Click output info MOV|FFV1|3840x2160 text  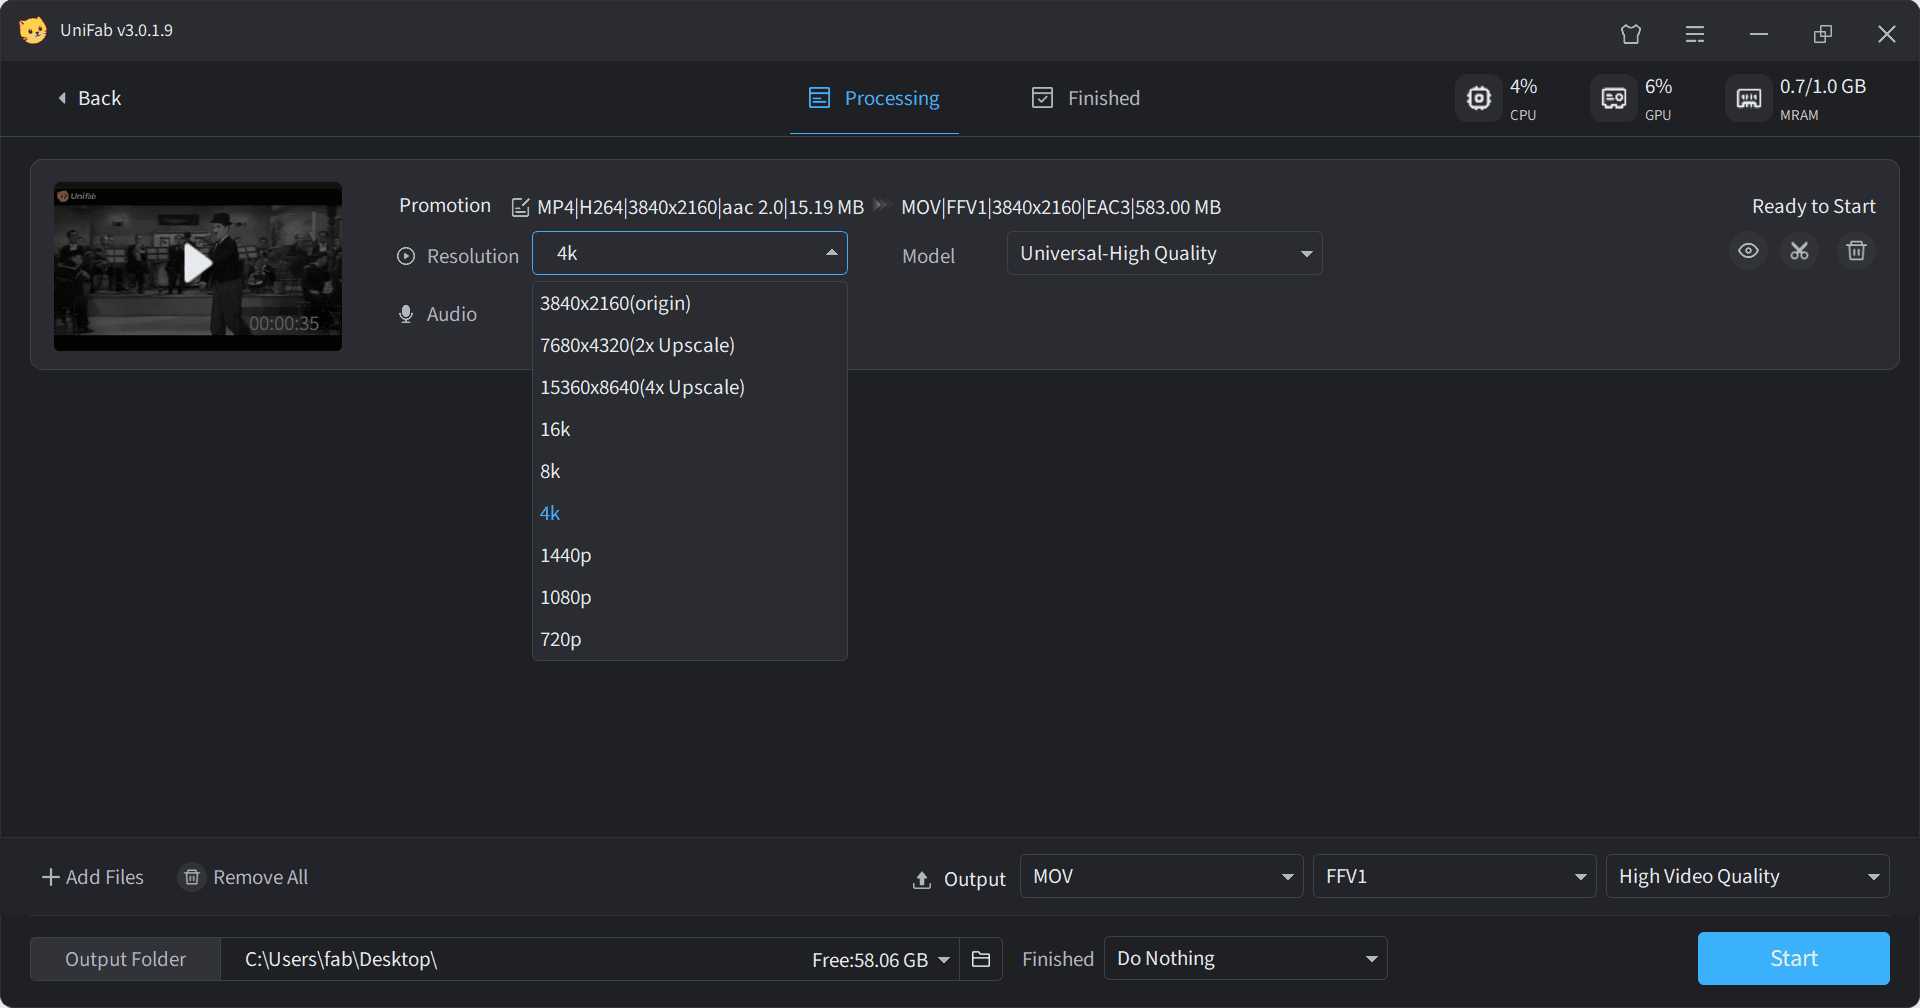click(x=1061, y=207)
